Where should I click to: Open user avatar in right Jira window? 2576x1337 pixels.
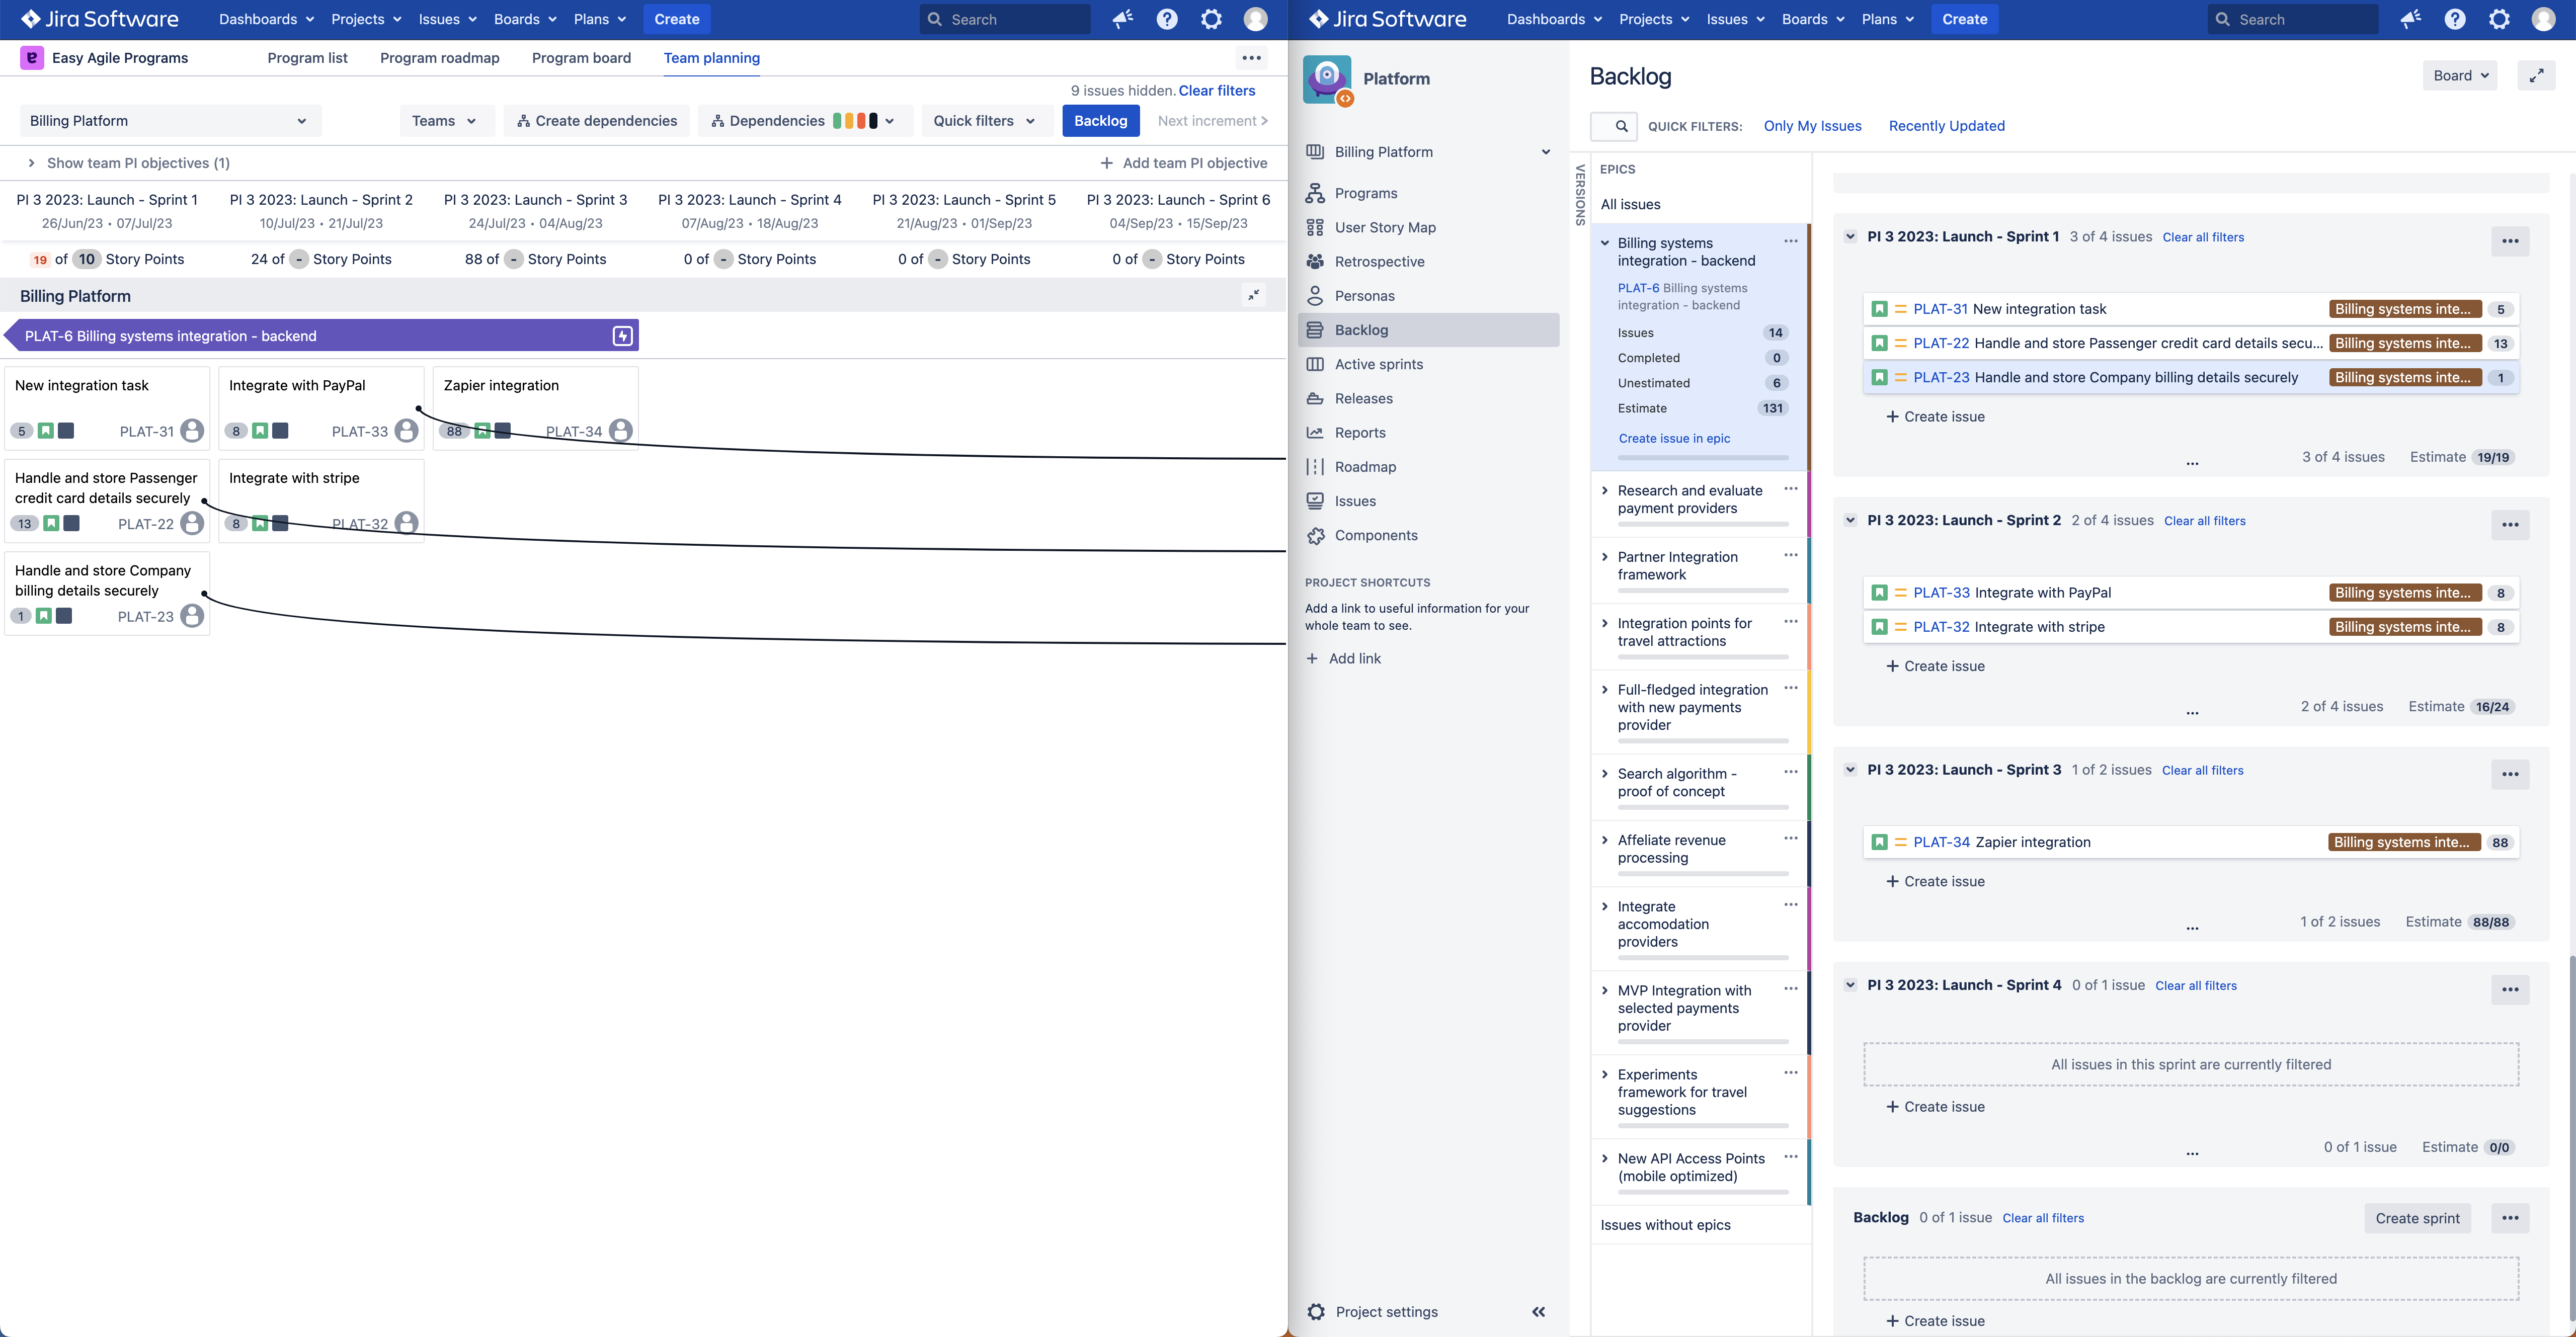coord(2543,19)
